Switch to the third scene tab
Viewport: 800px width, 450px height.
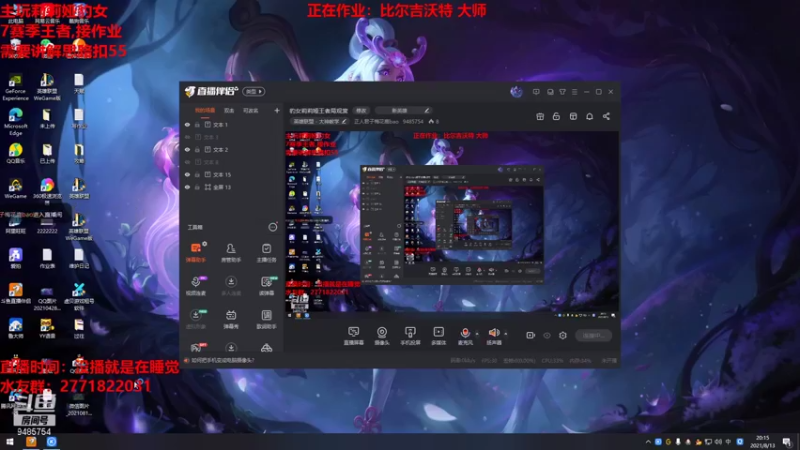(251, 110)
